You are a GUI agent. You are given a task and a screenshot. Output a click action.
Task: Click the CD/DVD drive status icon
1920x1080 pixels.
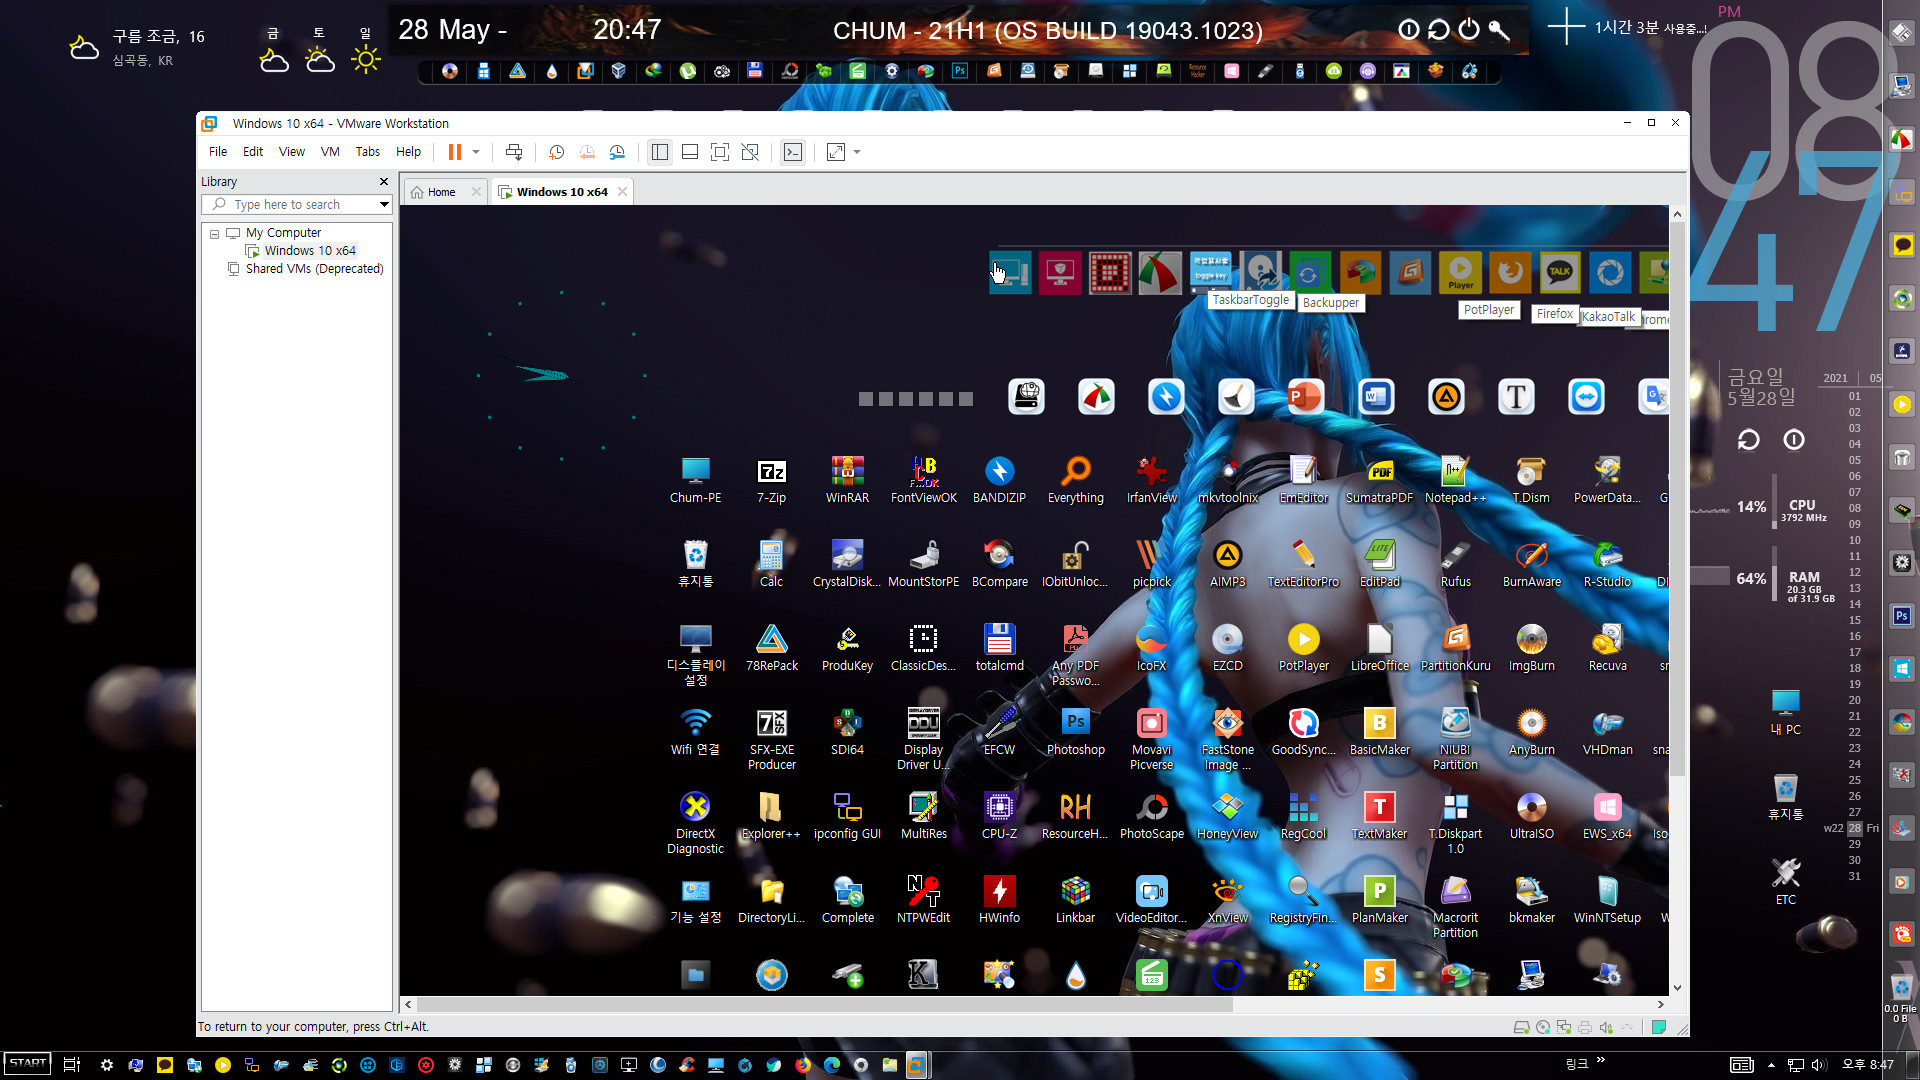[1543, 1027]
